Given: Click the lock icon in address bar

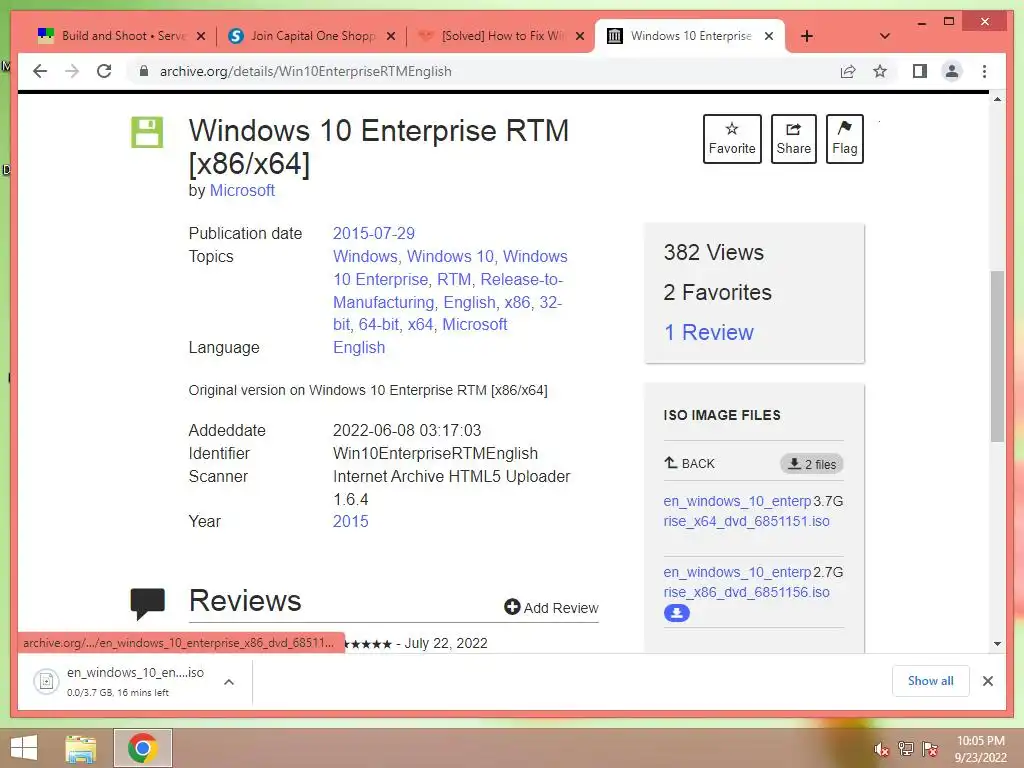Looking at the screenshot, I should tap(144, 71).
